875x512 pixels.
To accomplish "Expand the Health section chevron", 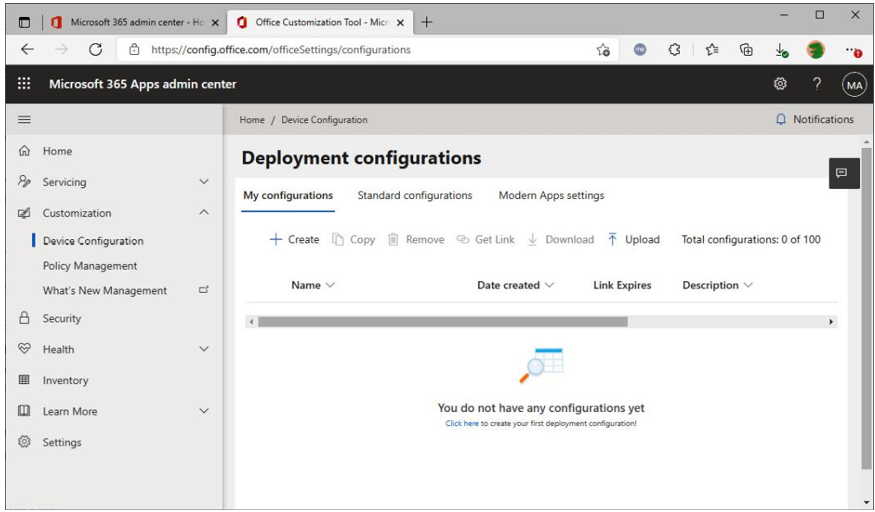I will 204,349.
